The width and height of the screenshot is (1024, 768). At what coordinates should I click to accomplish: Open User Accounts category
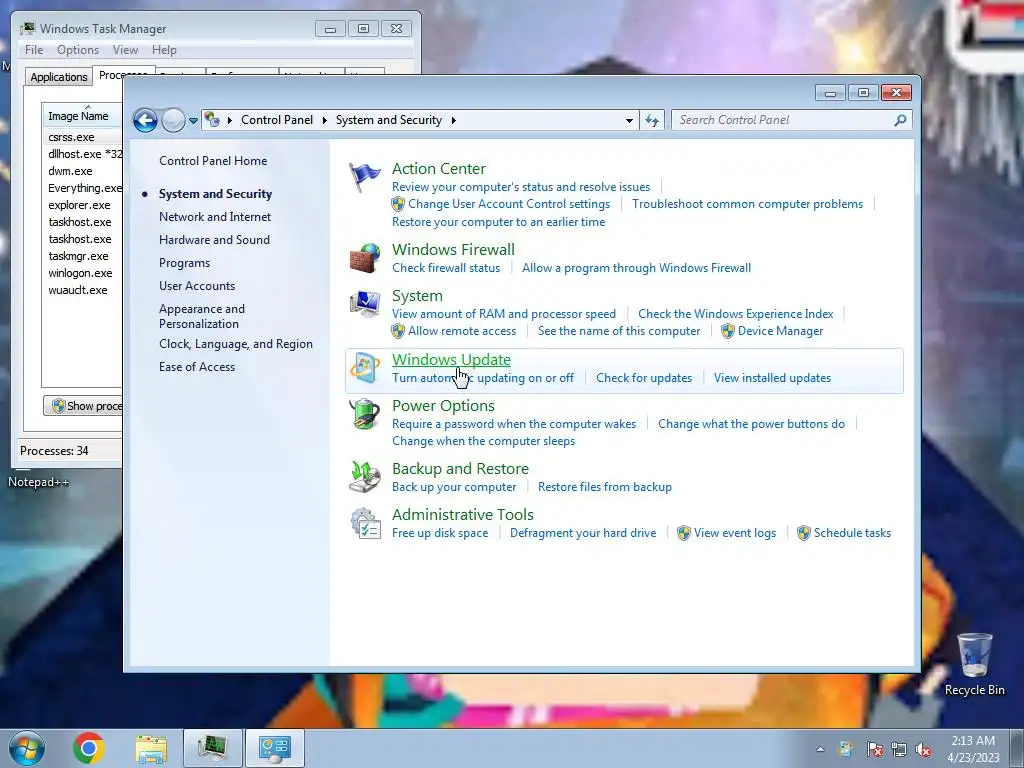pos(197,286)
